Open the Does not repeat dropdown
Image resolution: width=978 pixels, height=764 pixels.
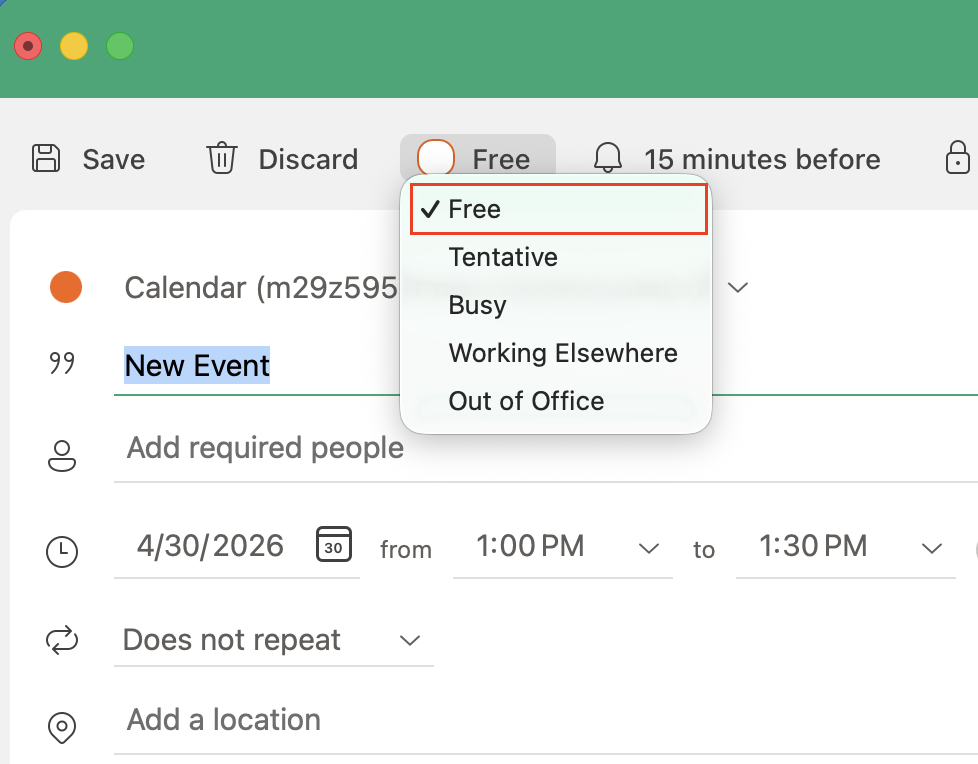pos(274,640)
